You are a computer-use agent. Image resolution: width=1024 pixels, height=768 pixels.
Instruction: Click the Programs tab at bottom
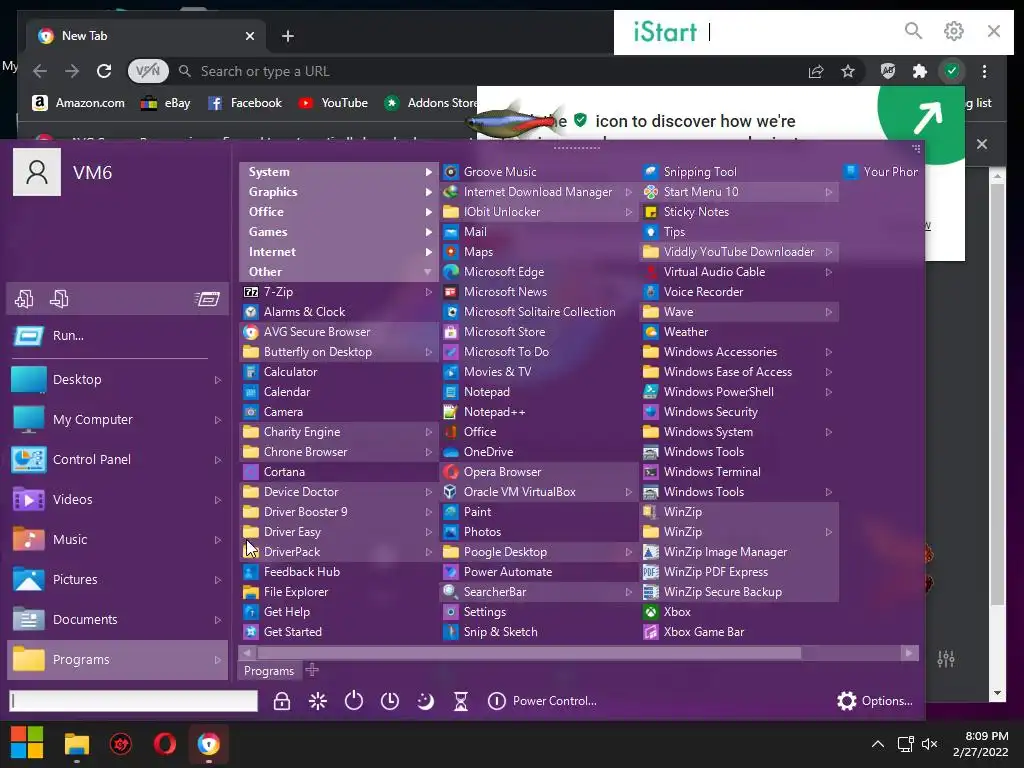[x=268, y=671]
